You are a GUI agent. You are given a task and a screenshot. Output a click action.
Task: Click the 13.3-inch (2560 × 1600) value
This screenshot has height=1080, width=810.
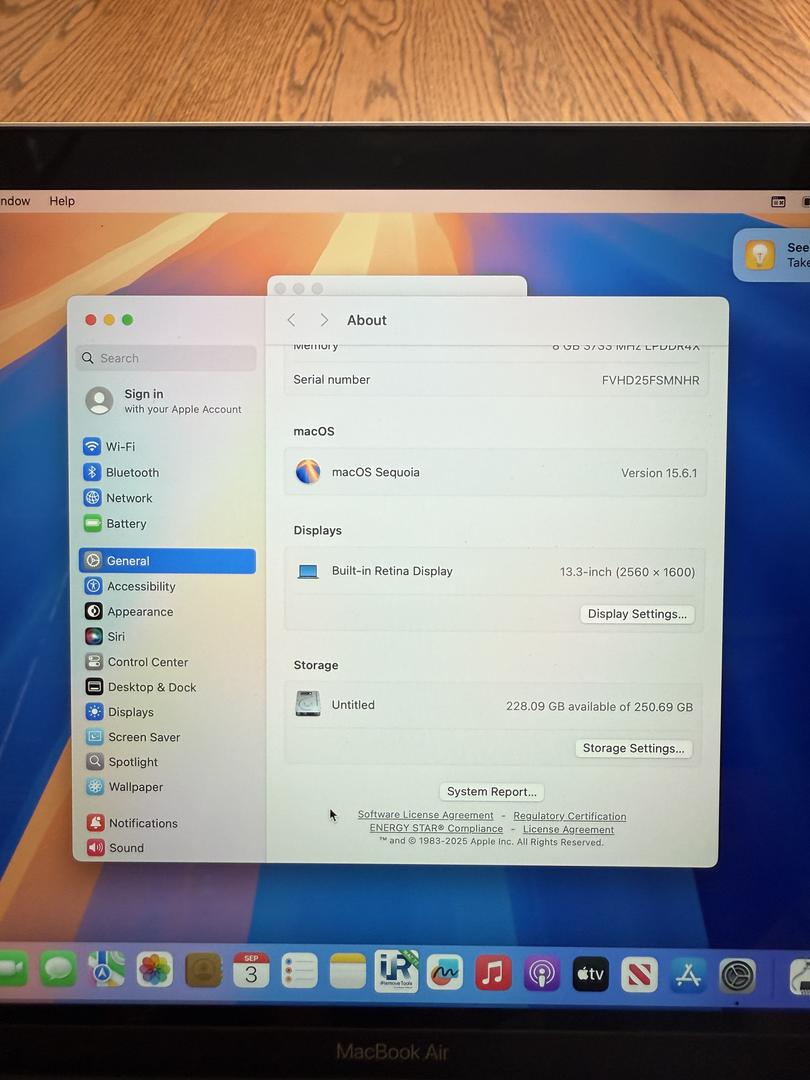tap(627, 572)
